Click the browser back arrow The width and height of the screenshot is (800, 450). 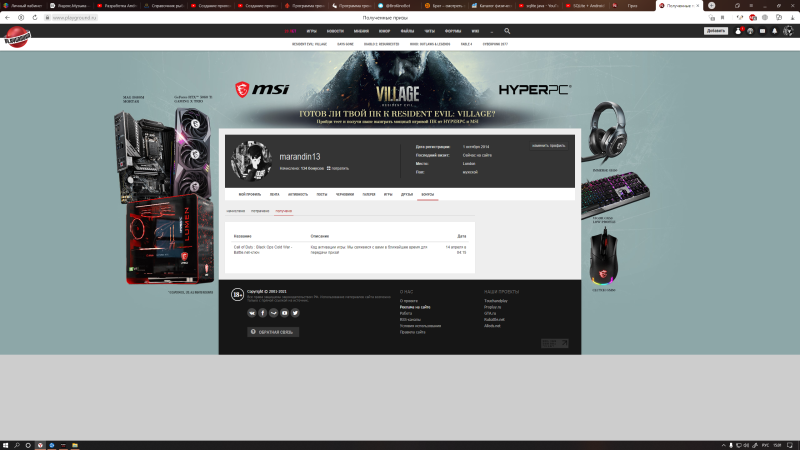[x=7, y=17]
